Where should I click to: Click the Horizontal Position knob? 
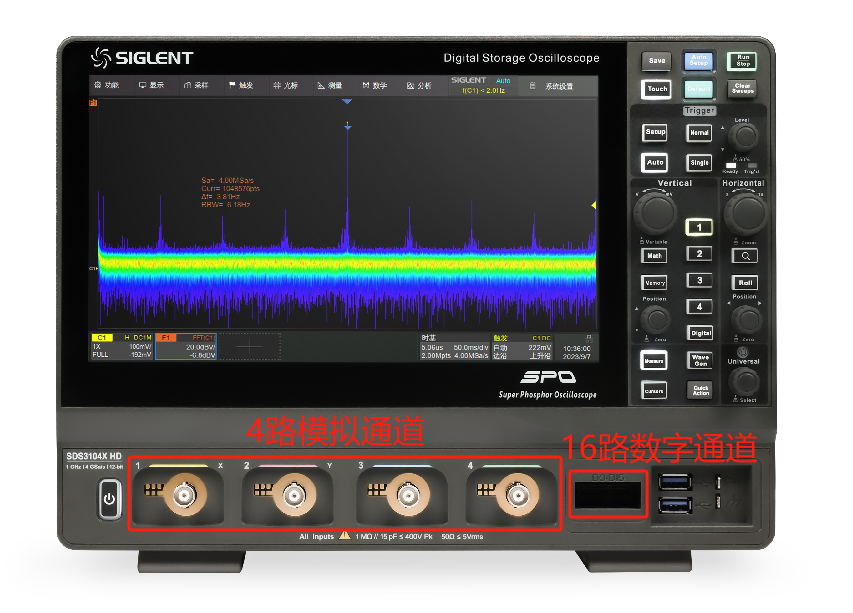click(x=746, y=319)
